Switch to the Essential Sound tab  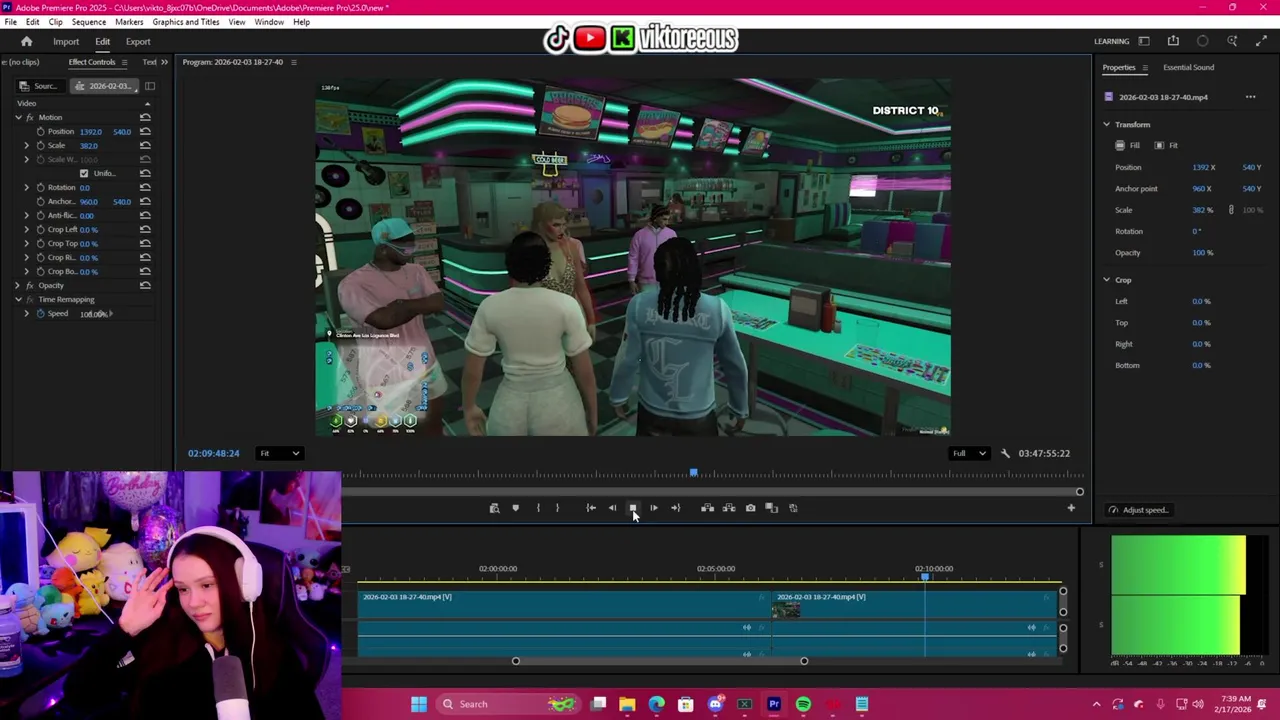pos(1188,67)
